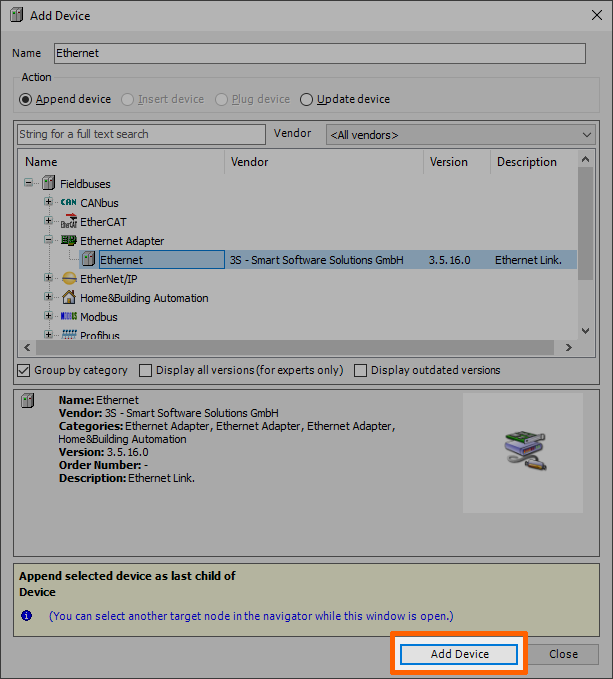613x679 pixels.
Task: Click the CANbus fieldbus icon
Action: (68, 203)
